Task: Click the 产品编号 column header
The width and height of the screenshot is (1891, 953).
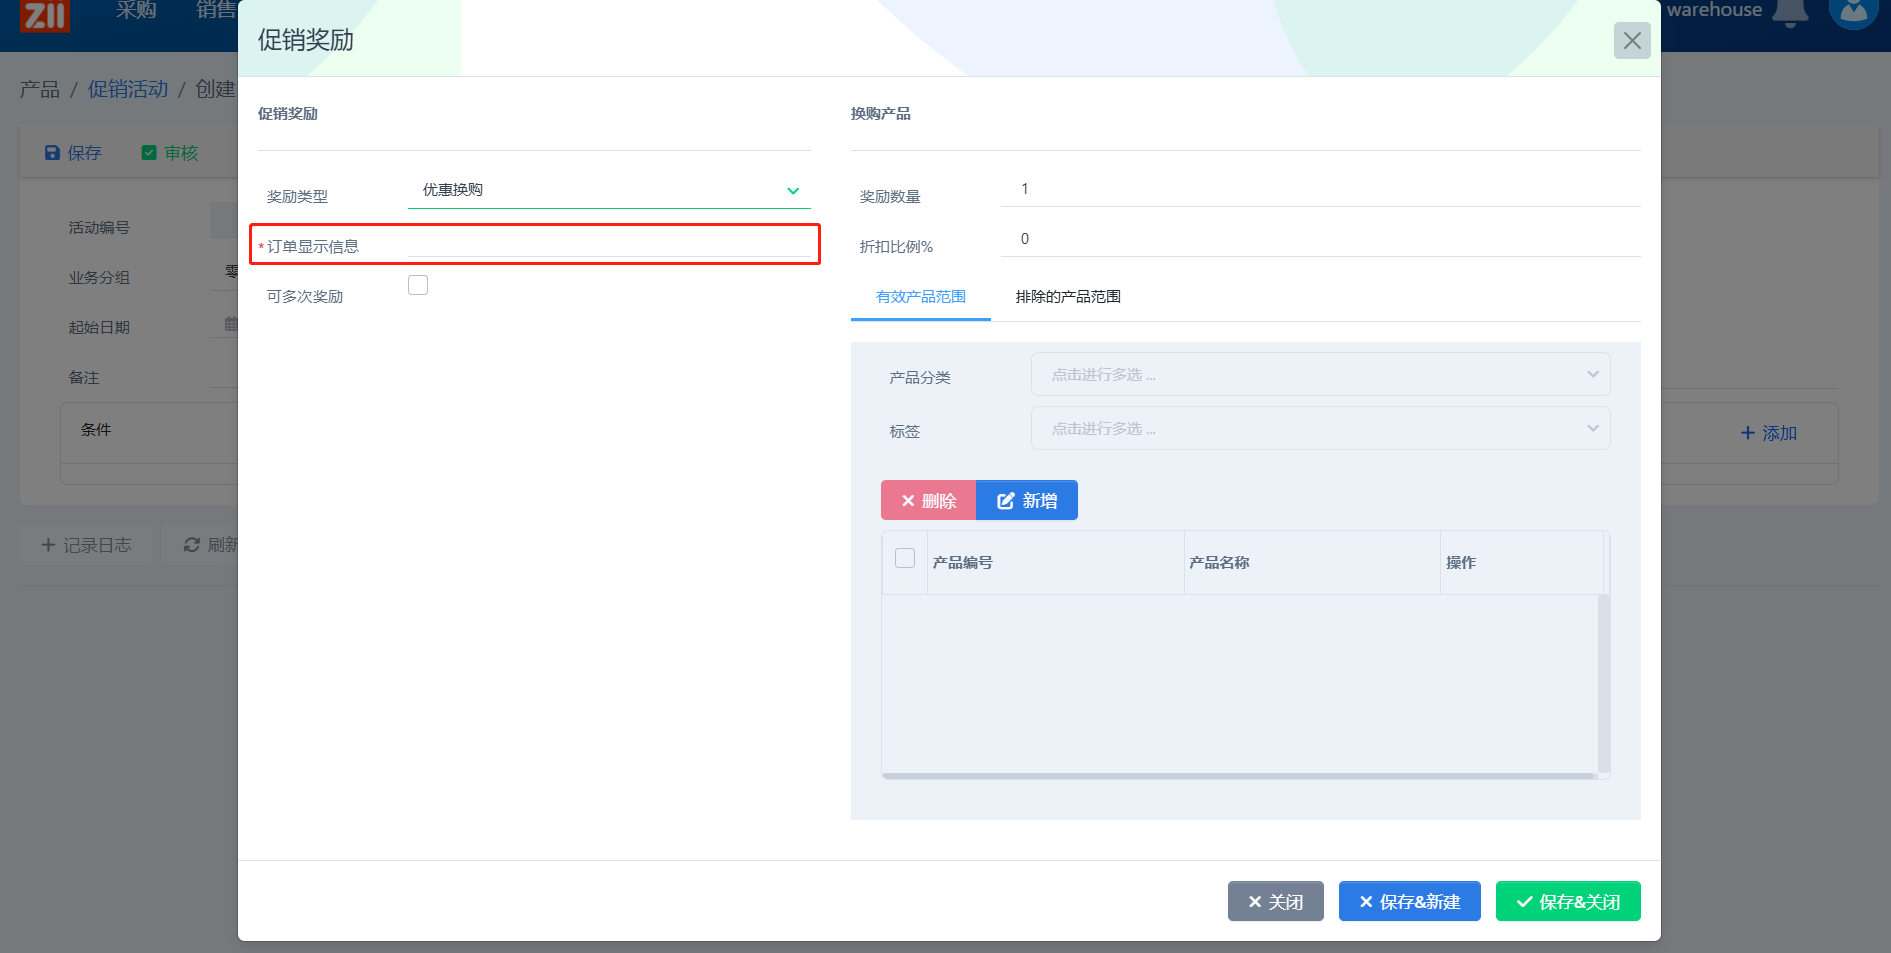Action: [1056, 563]
